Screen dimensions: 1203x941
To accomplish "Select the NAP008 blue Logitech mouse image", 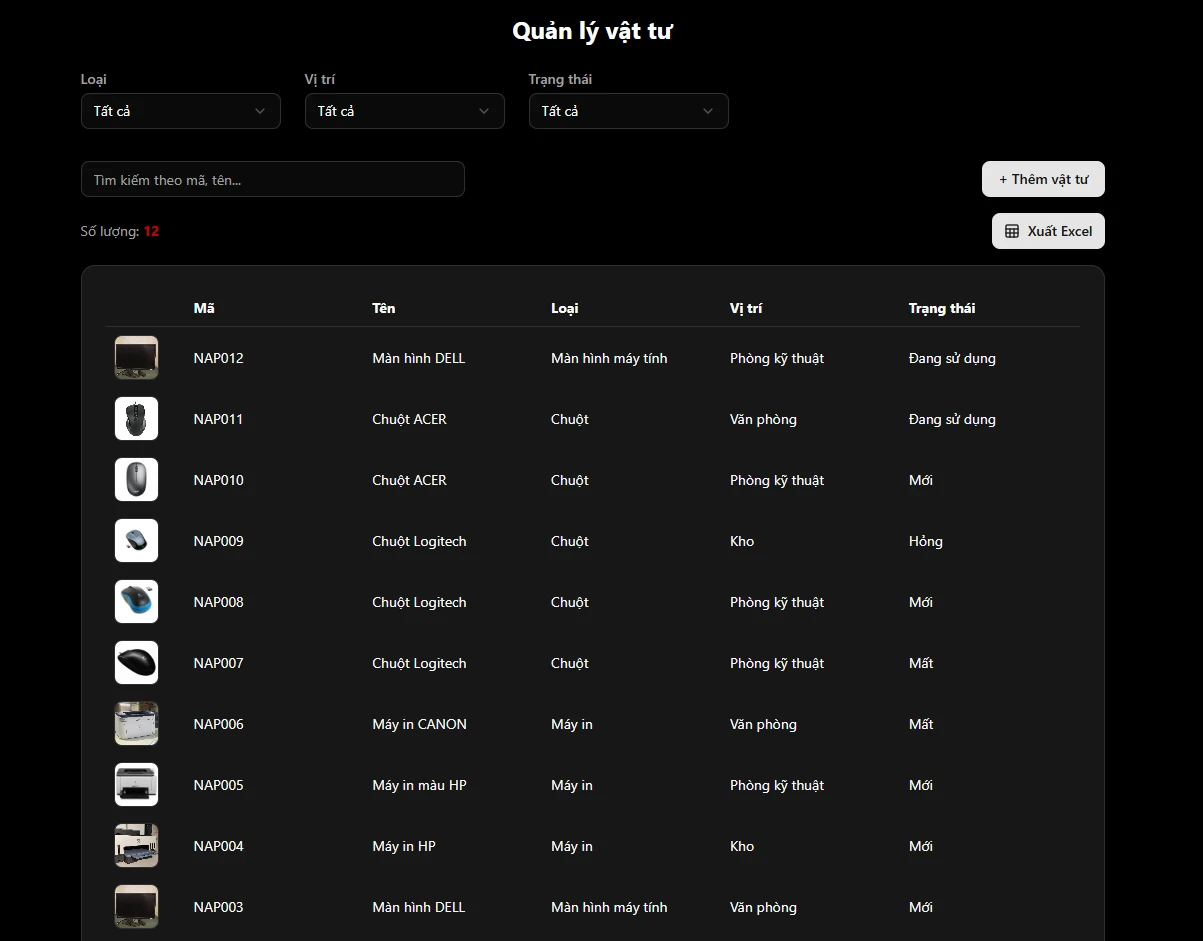I will tap(136, 602).
